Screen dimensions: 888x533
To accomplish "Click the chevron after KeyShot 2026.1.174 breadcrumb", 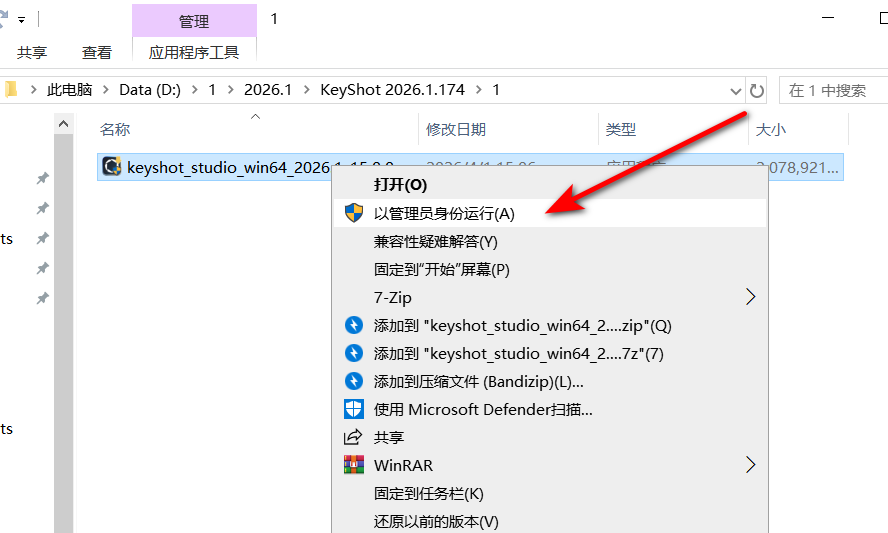I will 479,89.
